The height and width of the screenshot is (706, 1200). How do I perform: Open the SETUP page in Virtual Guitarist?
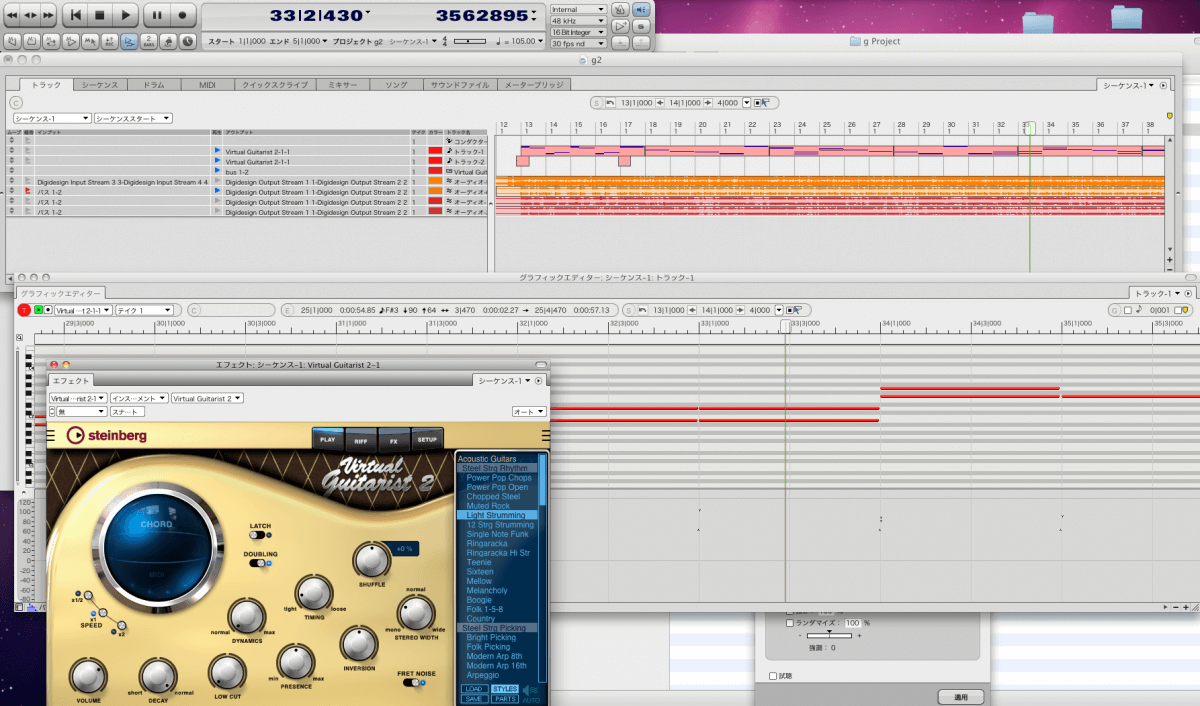427,439
